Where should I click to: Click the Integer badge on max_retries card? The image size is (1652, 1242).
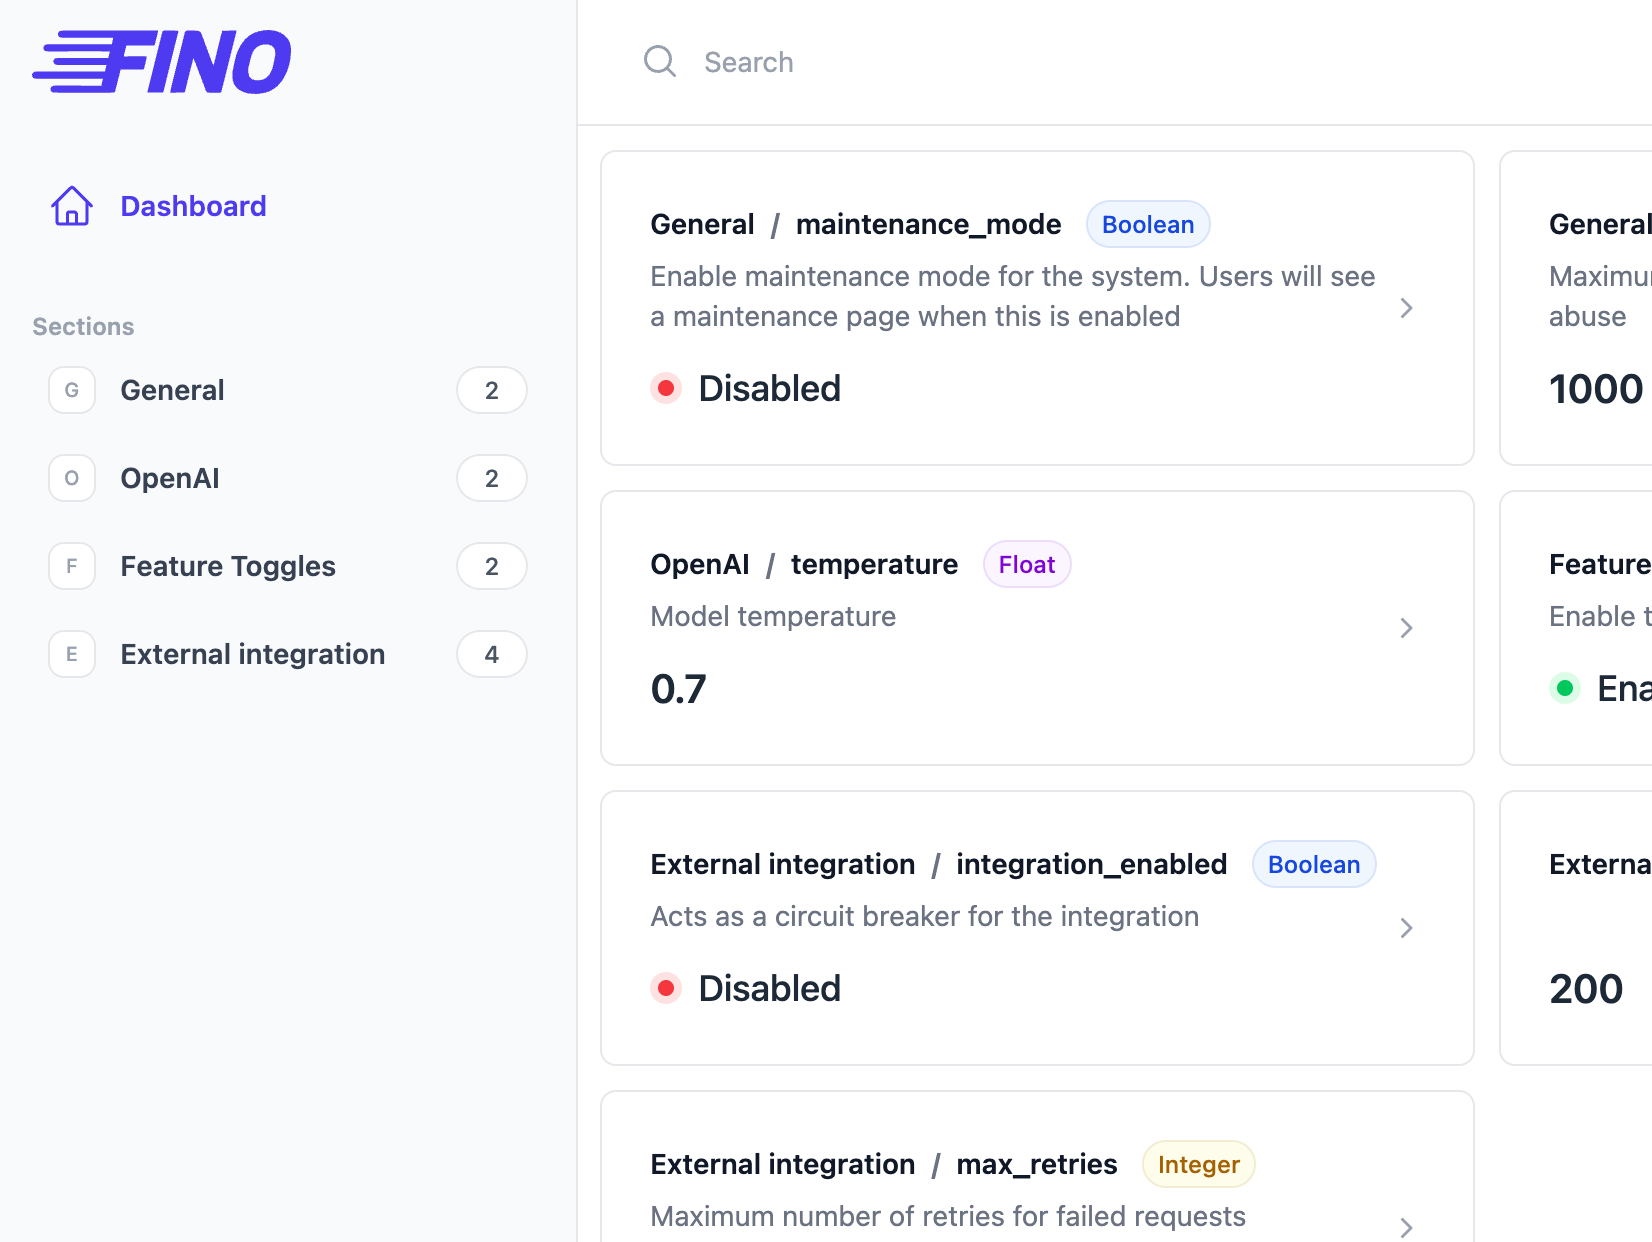[x=1198, y=1164]
